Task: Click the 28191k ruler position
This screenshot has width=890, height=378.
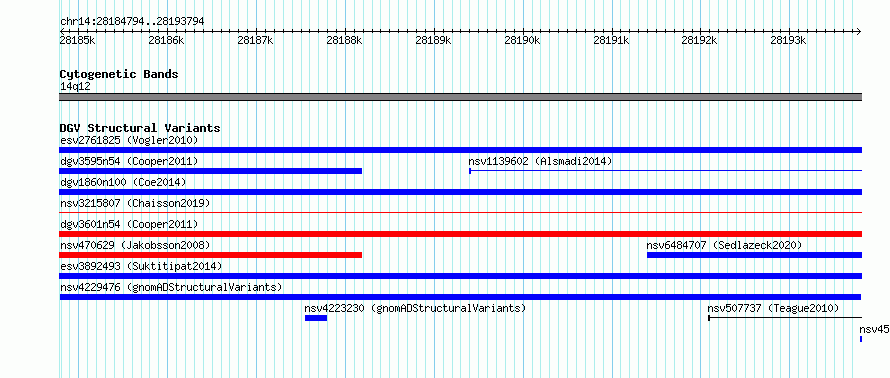Action: tap(611, 41)
